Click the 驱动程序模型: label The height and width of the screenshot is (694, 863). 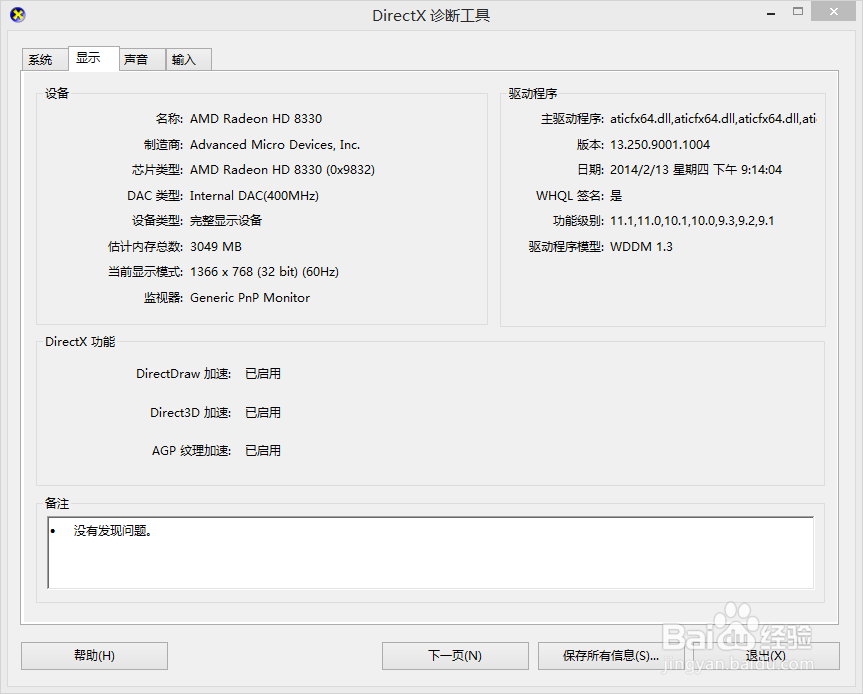click(x=566, y=247)
